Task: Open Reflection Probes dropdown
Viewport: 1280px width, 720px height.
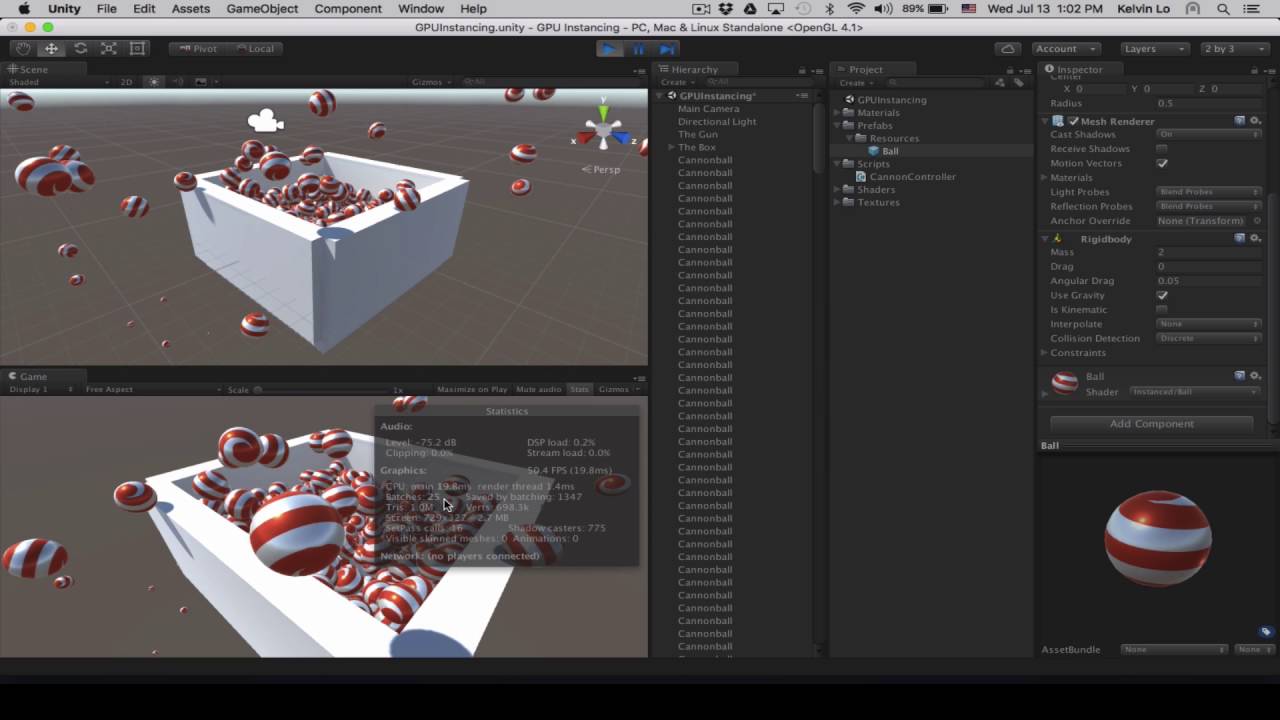Action: [x=1209, y=206]
